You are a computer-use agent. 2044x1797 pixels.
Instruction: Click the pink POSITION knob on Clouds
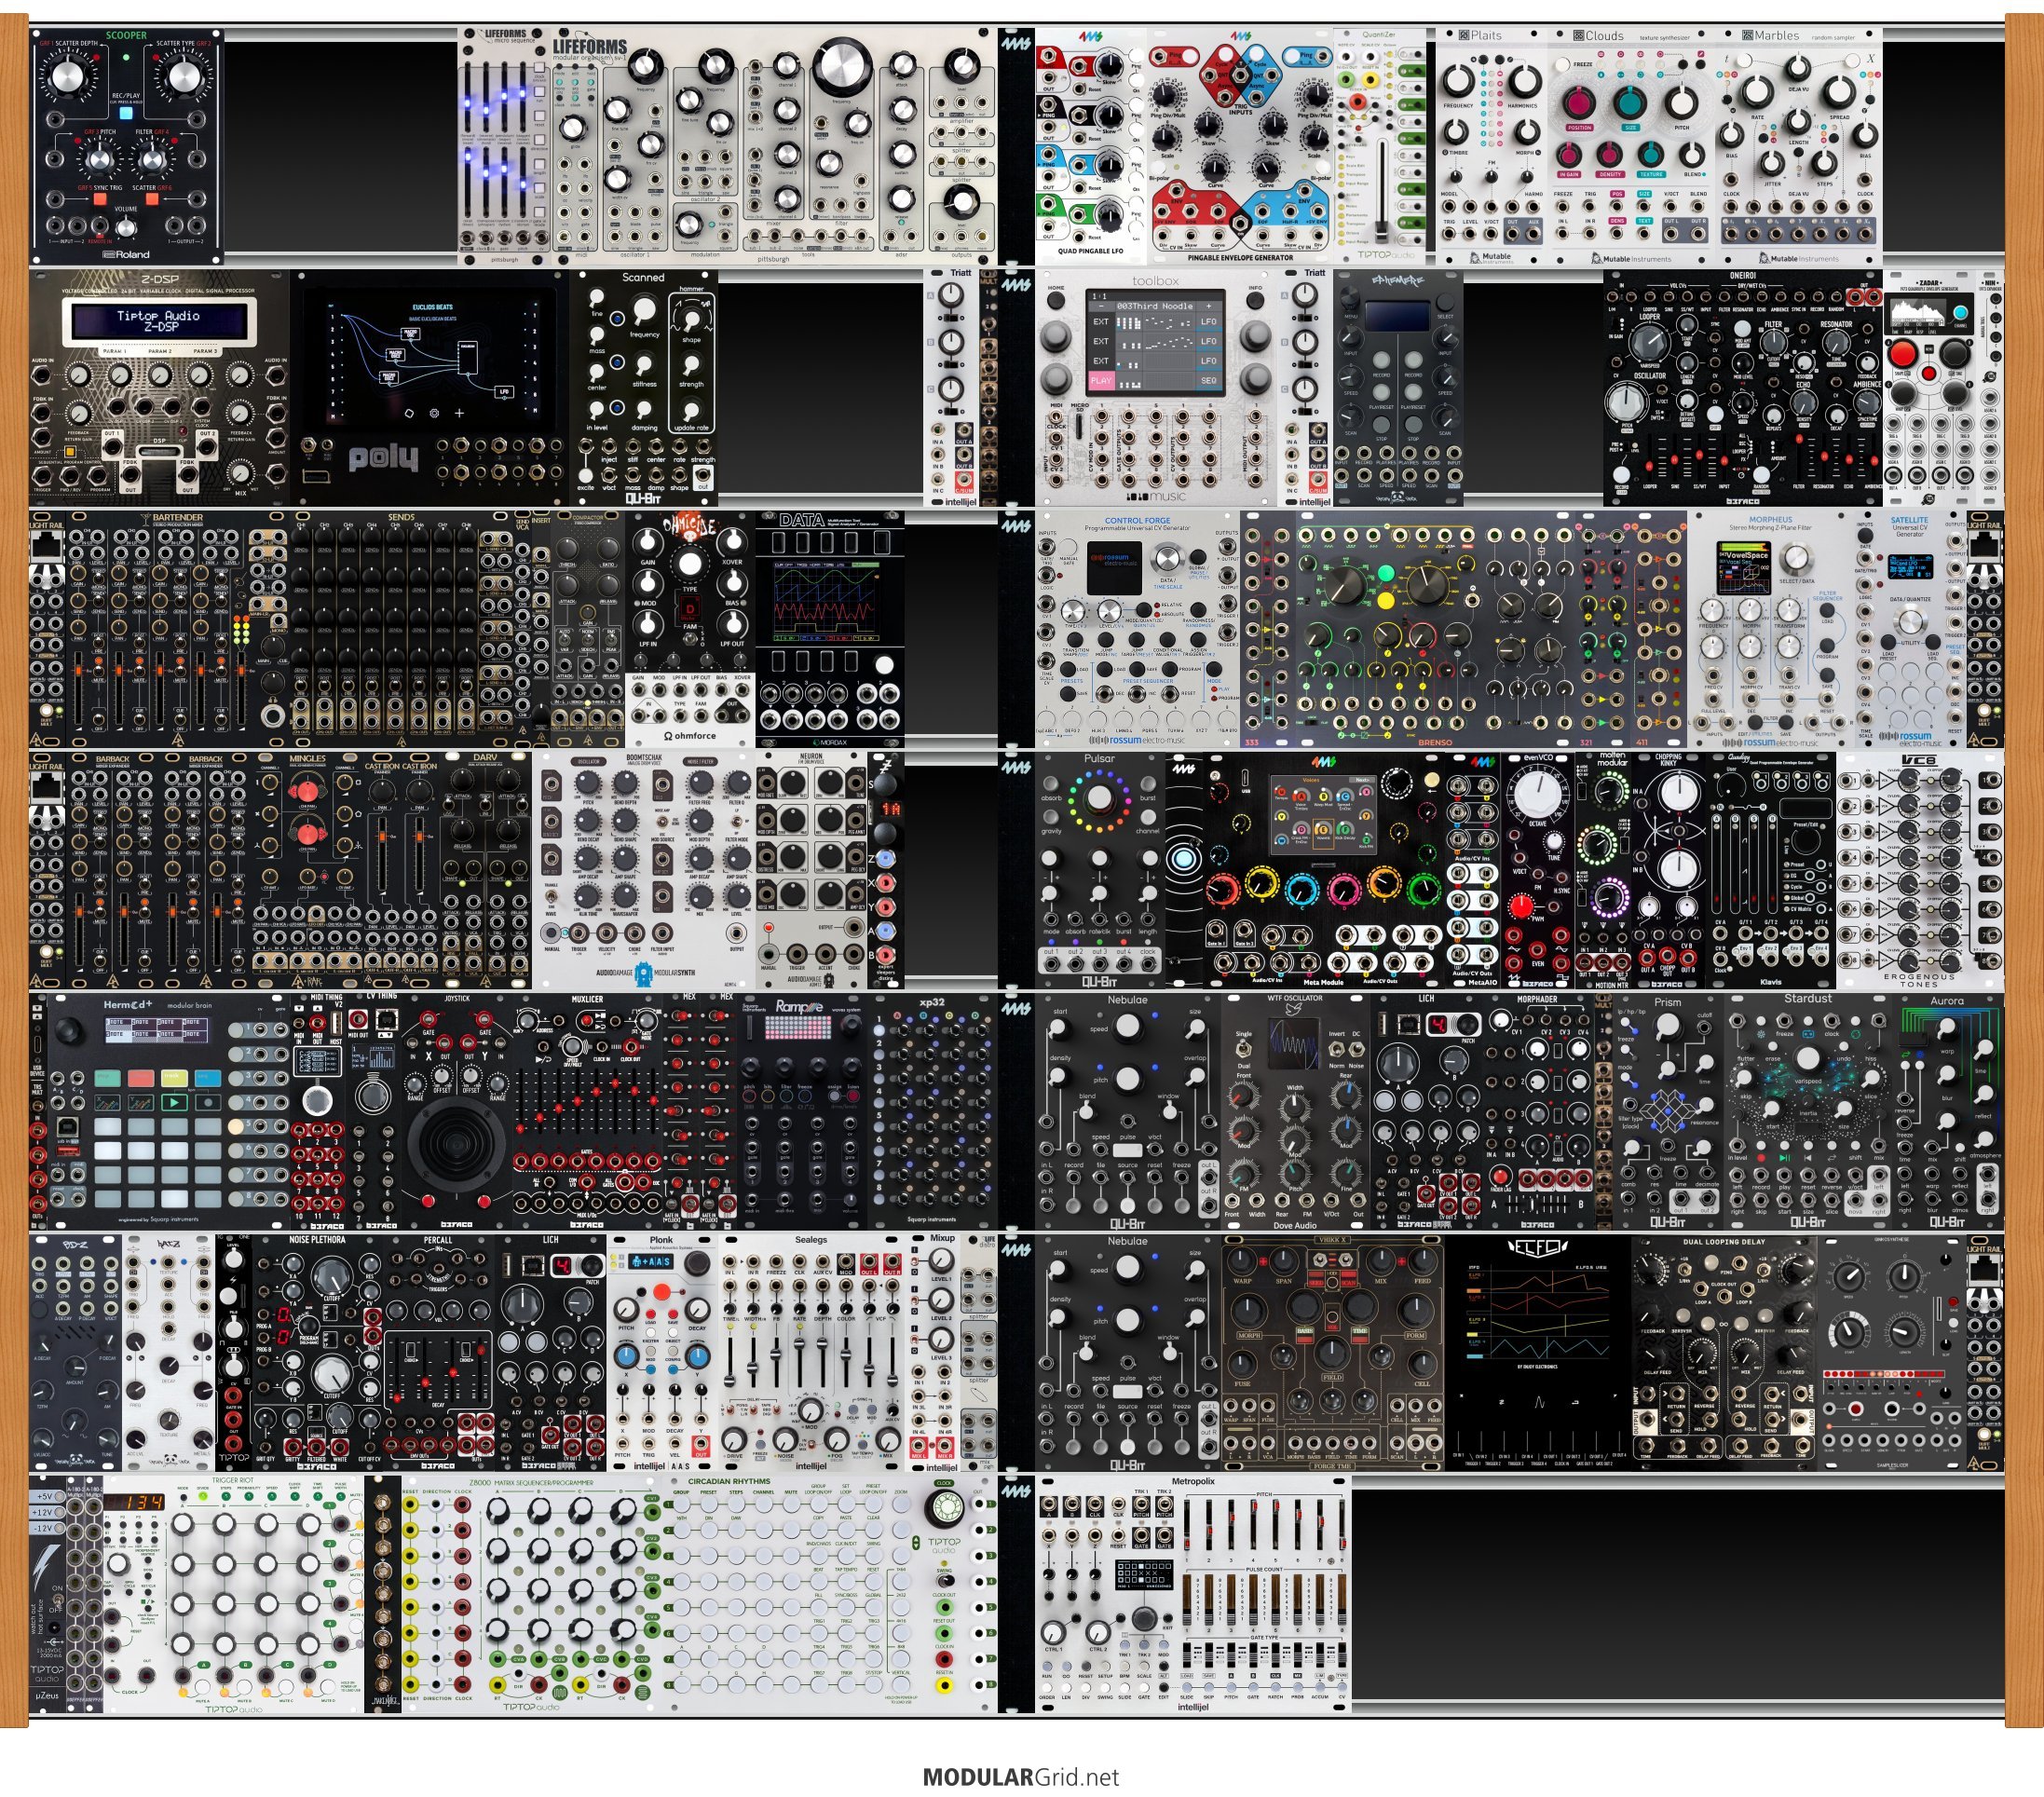[x=1580, y=103]
